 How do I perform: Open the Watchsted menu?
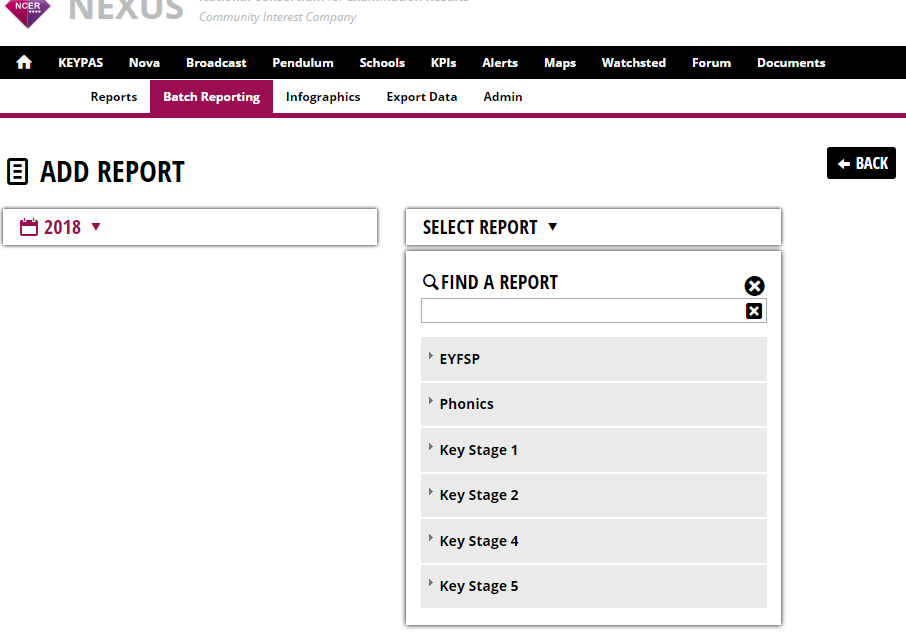click(634, 62)
